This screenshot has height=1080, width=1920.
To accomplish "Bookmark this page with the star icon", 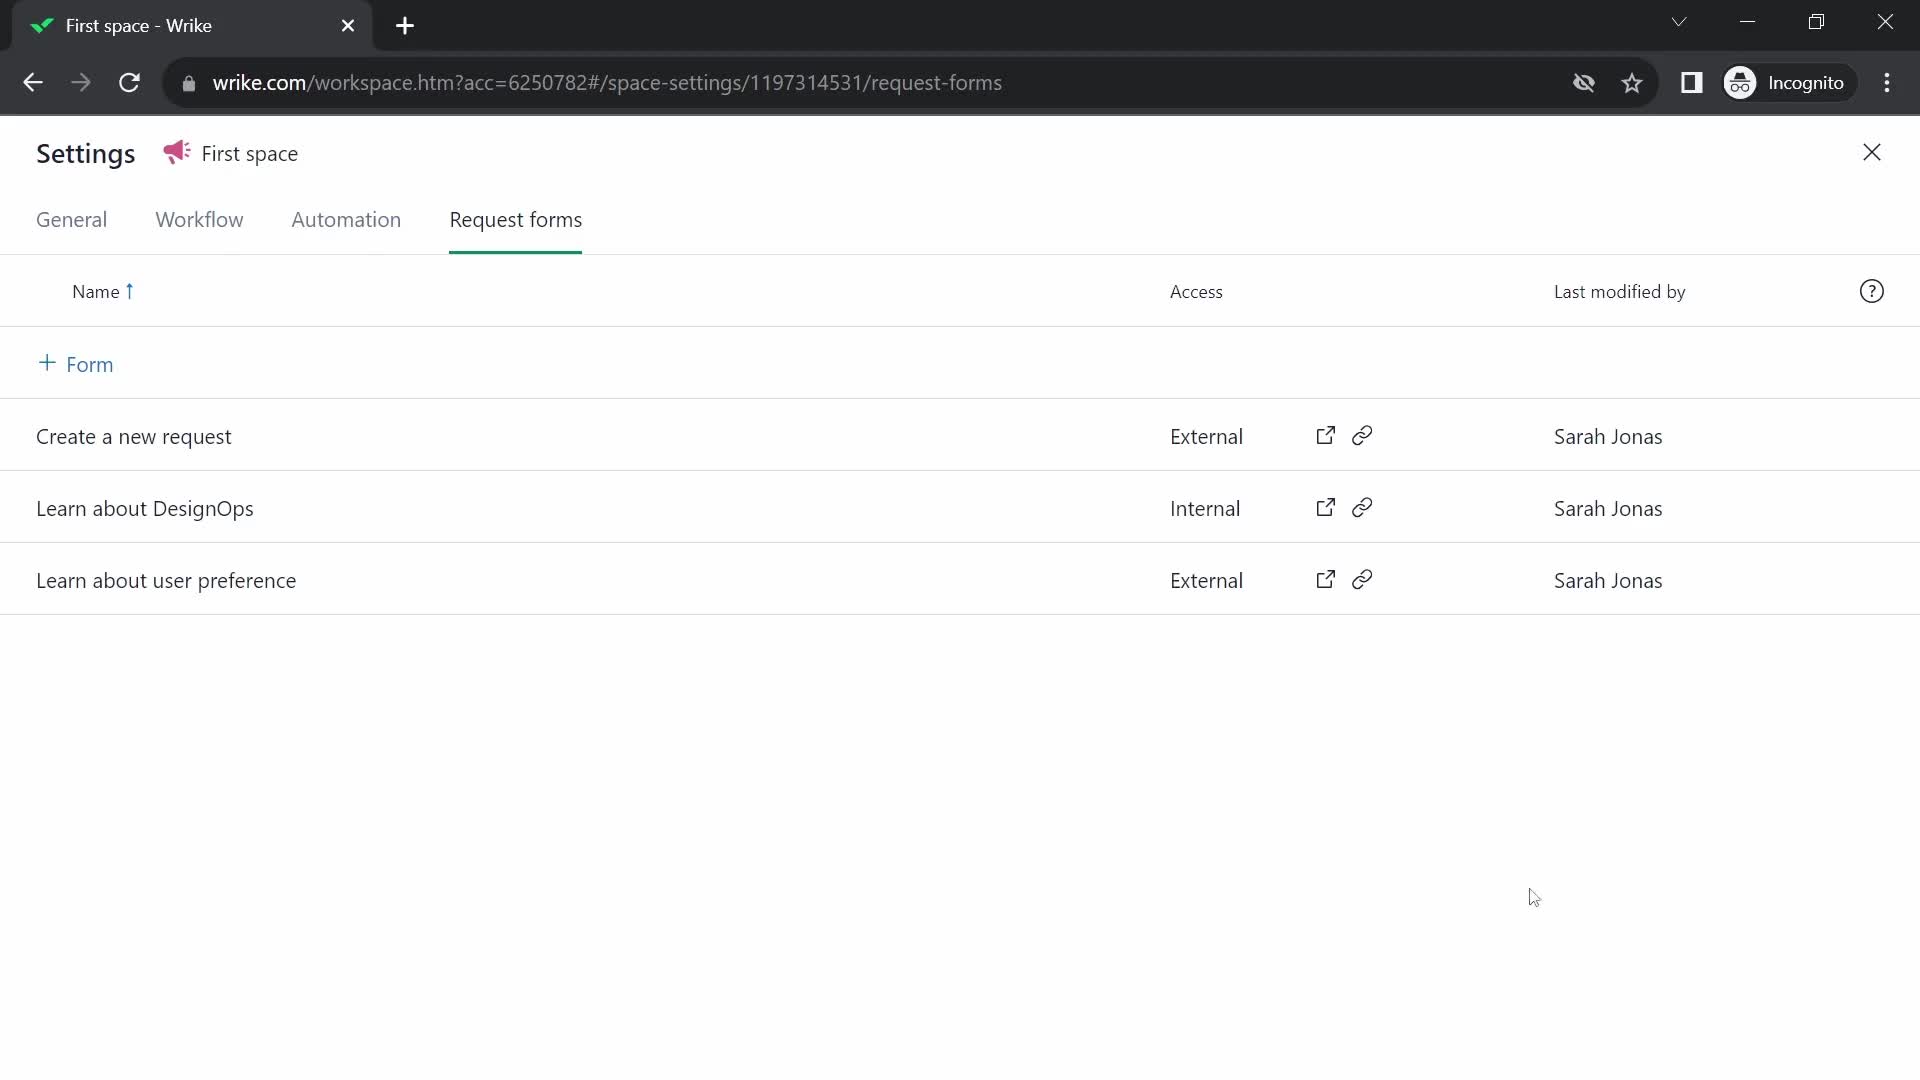I will [1632, 83].
